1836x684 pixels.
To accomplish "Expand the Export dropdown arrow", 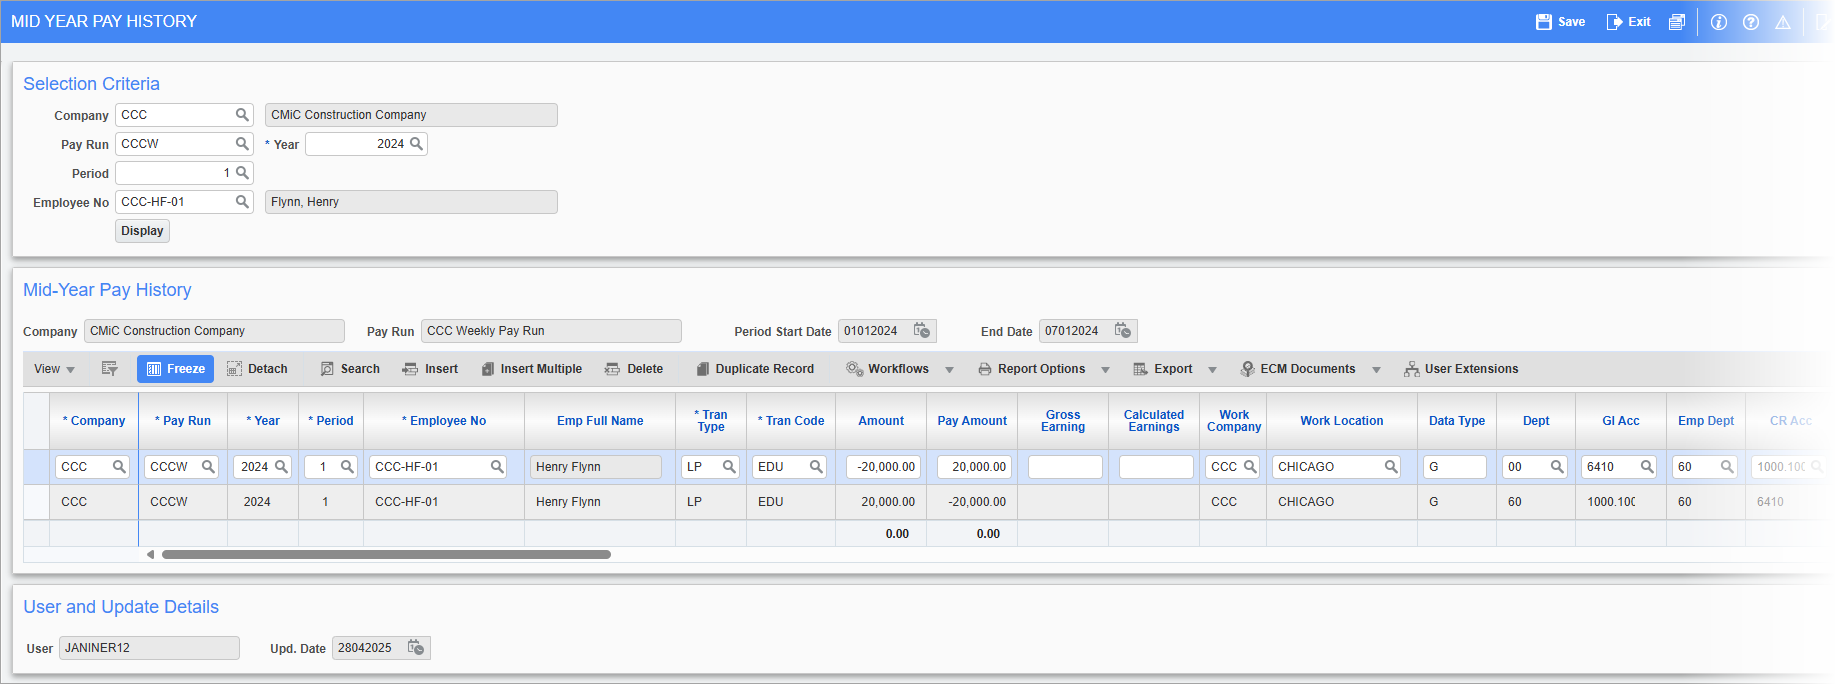I will click(1213, 370).
